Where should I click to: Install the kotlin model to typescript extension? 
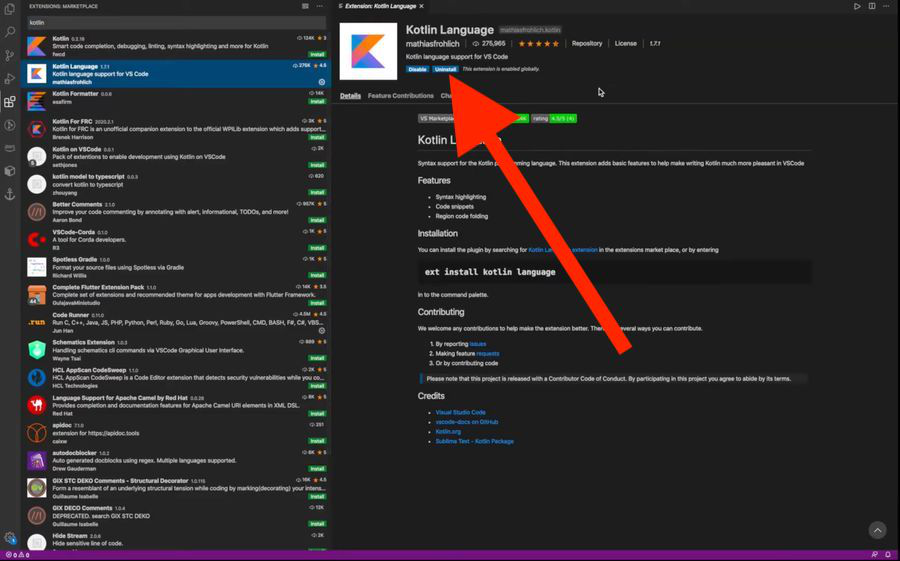tap(317, 192)
